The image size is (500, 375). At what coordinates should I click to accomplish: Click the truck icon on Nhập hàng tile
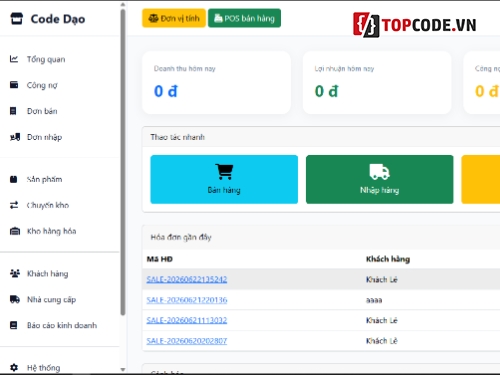tap(379, 172)
